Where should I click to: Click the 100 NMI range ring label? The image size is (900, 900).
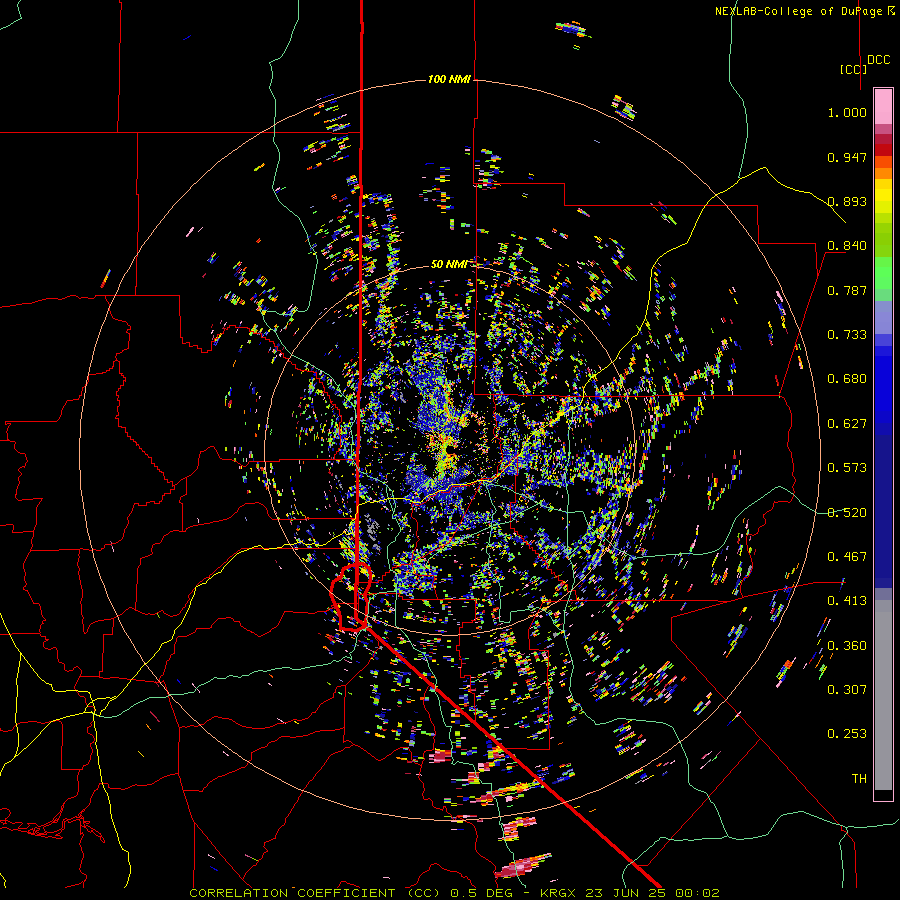point(449,79)
